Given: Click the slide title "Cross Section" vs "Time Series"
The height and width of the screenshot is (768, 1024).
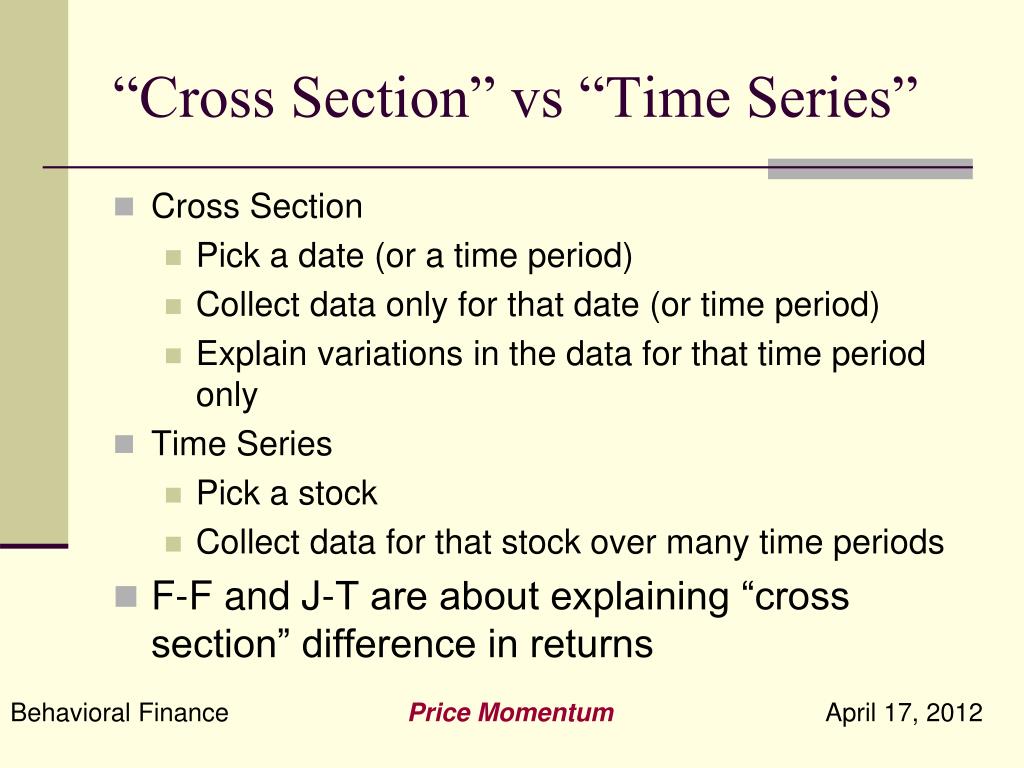Looking at the screenshot, I should click(x=516, y=98).
